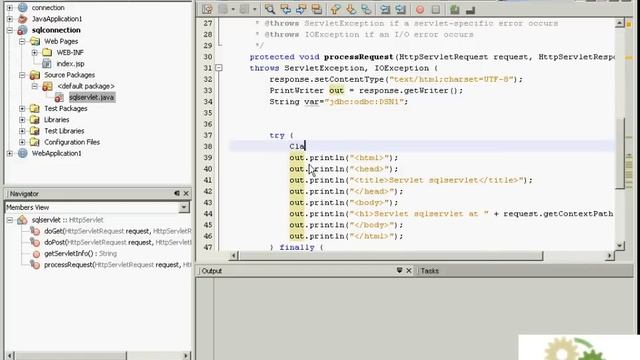Collapse the Web Pages folder
640x360 pixels.
tap(22, 41)
